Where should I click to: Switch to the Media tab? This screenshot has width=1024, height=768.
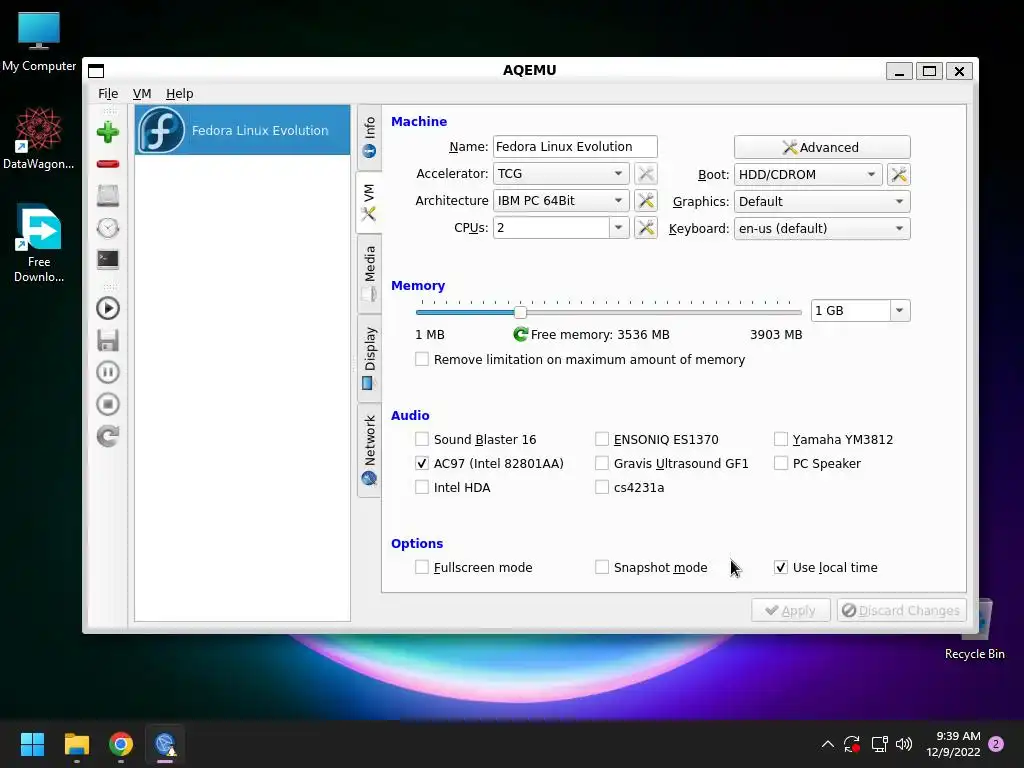[x=369, y=272]
